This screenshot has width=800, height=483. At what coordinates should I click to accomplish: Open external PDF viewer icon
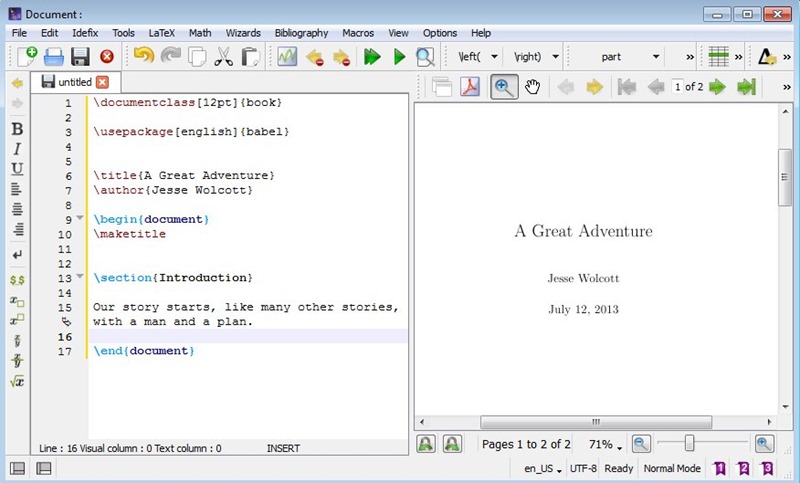pos(470,87)
